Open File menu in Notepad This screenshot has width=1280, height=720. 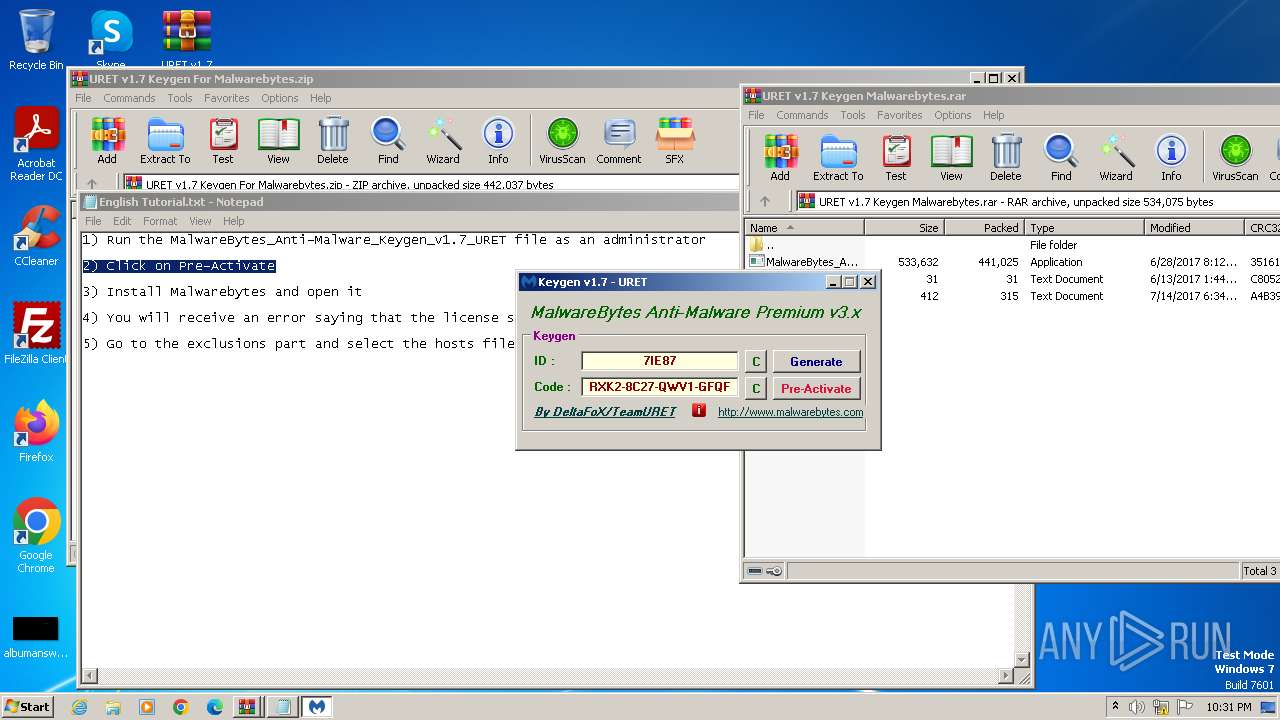(93, 221)
